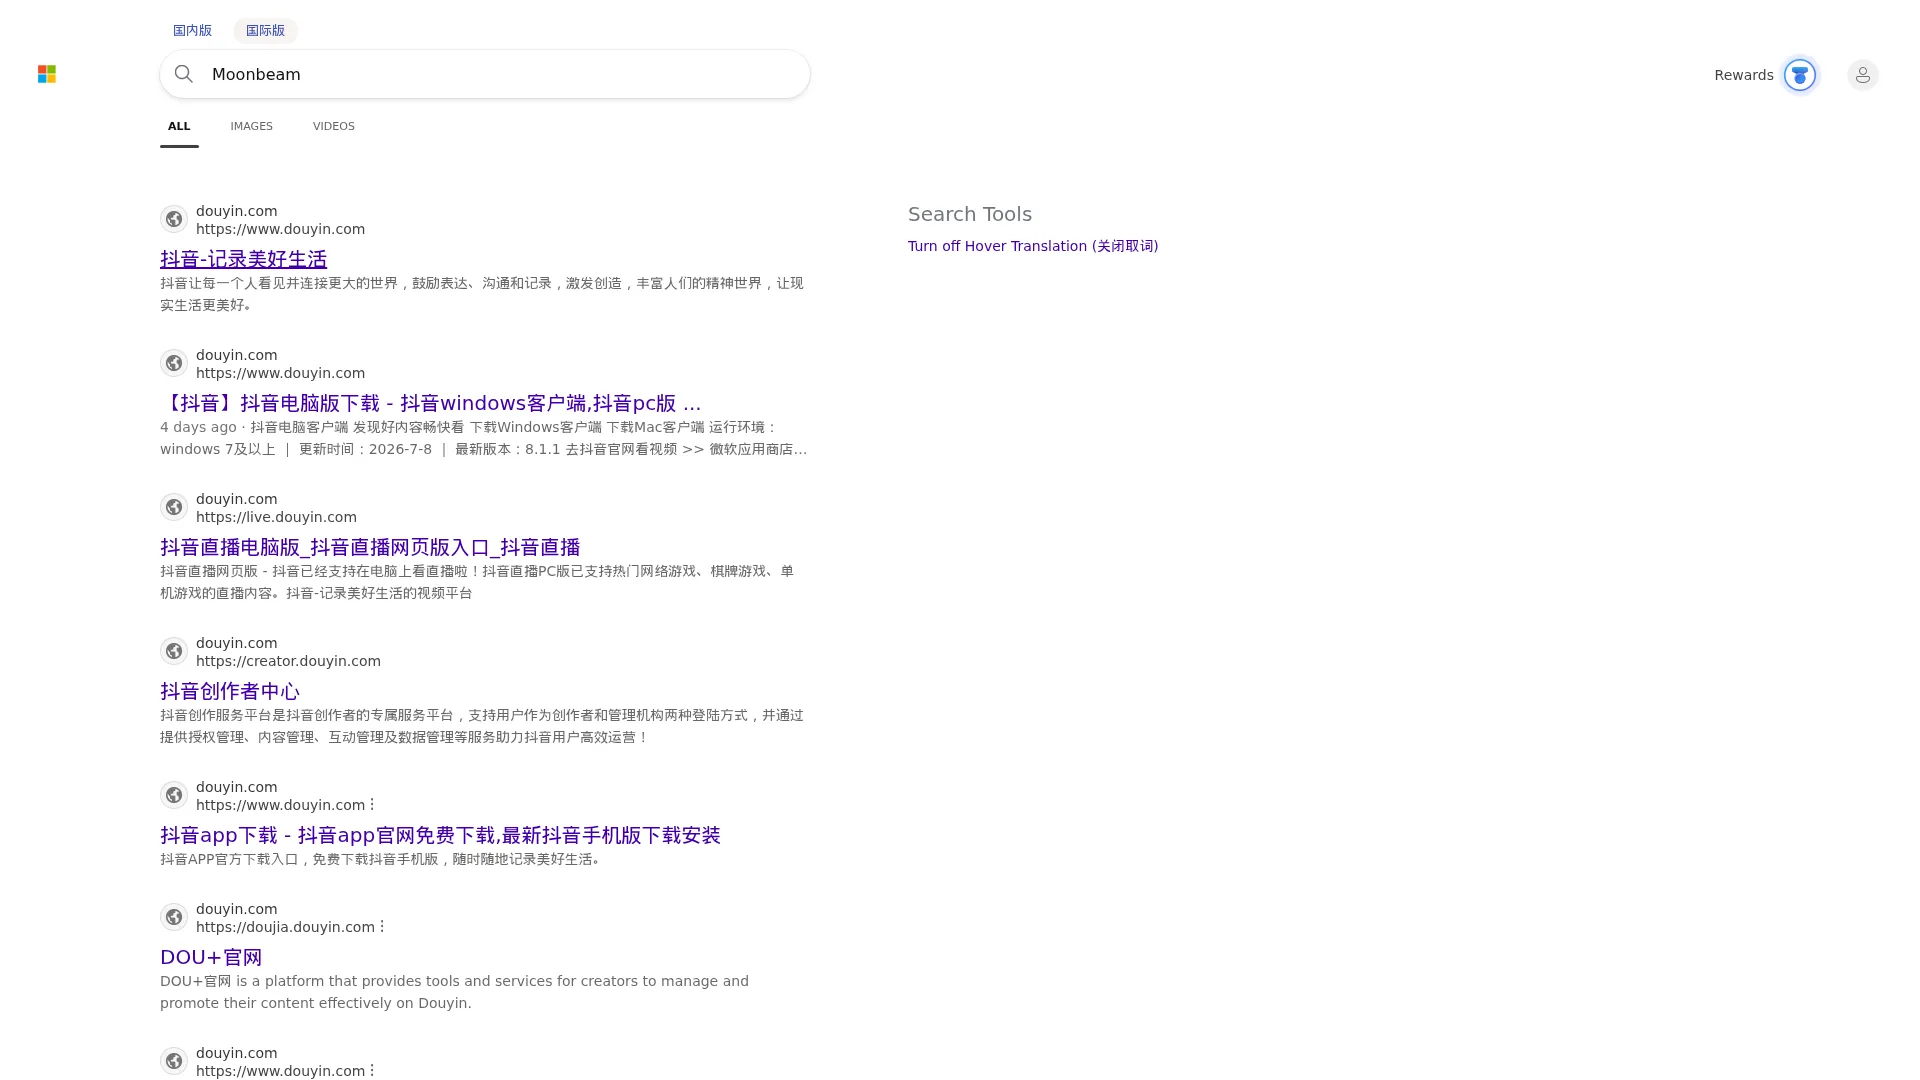Open more options next to doujia.douyin.com URL
The image size is (1920, 1080).
click(x=382, y=926)
